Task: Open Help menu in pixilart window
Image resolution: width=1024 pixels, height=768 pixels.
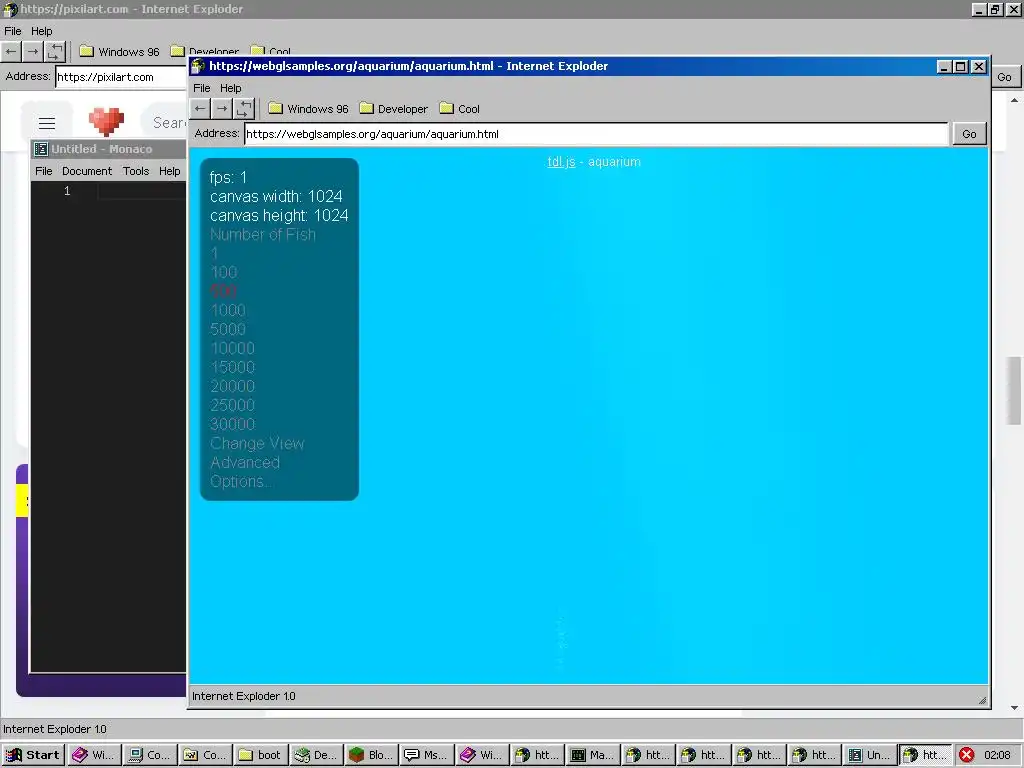Action: 41,31
